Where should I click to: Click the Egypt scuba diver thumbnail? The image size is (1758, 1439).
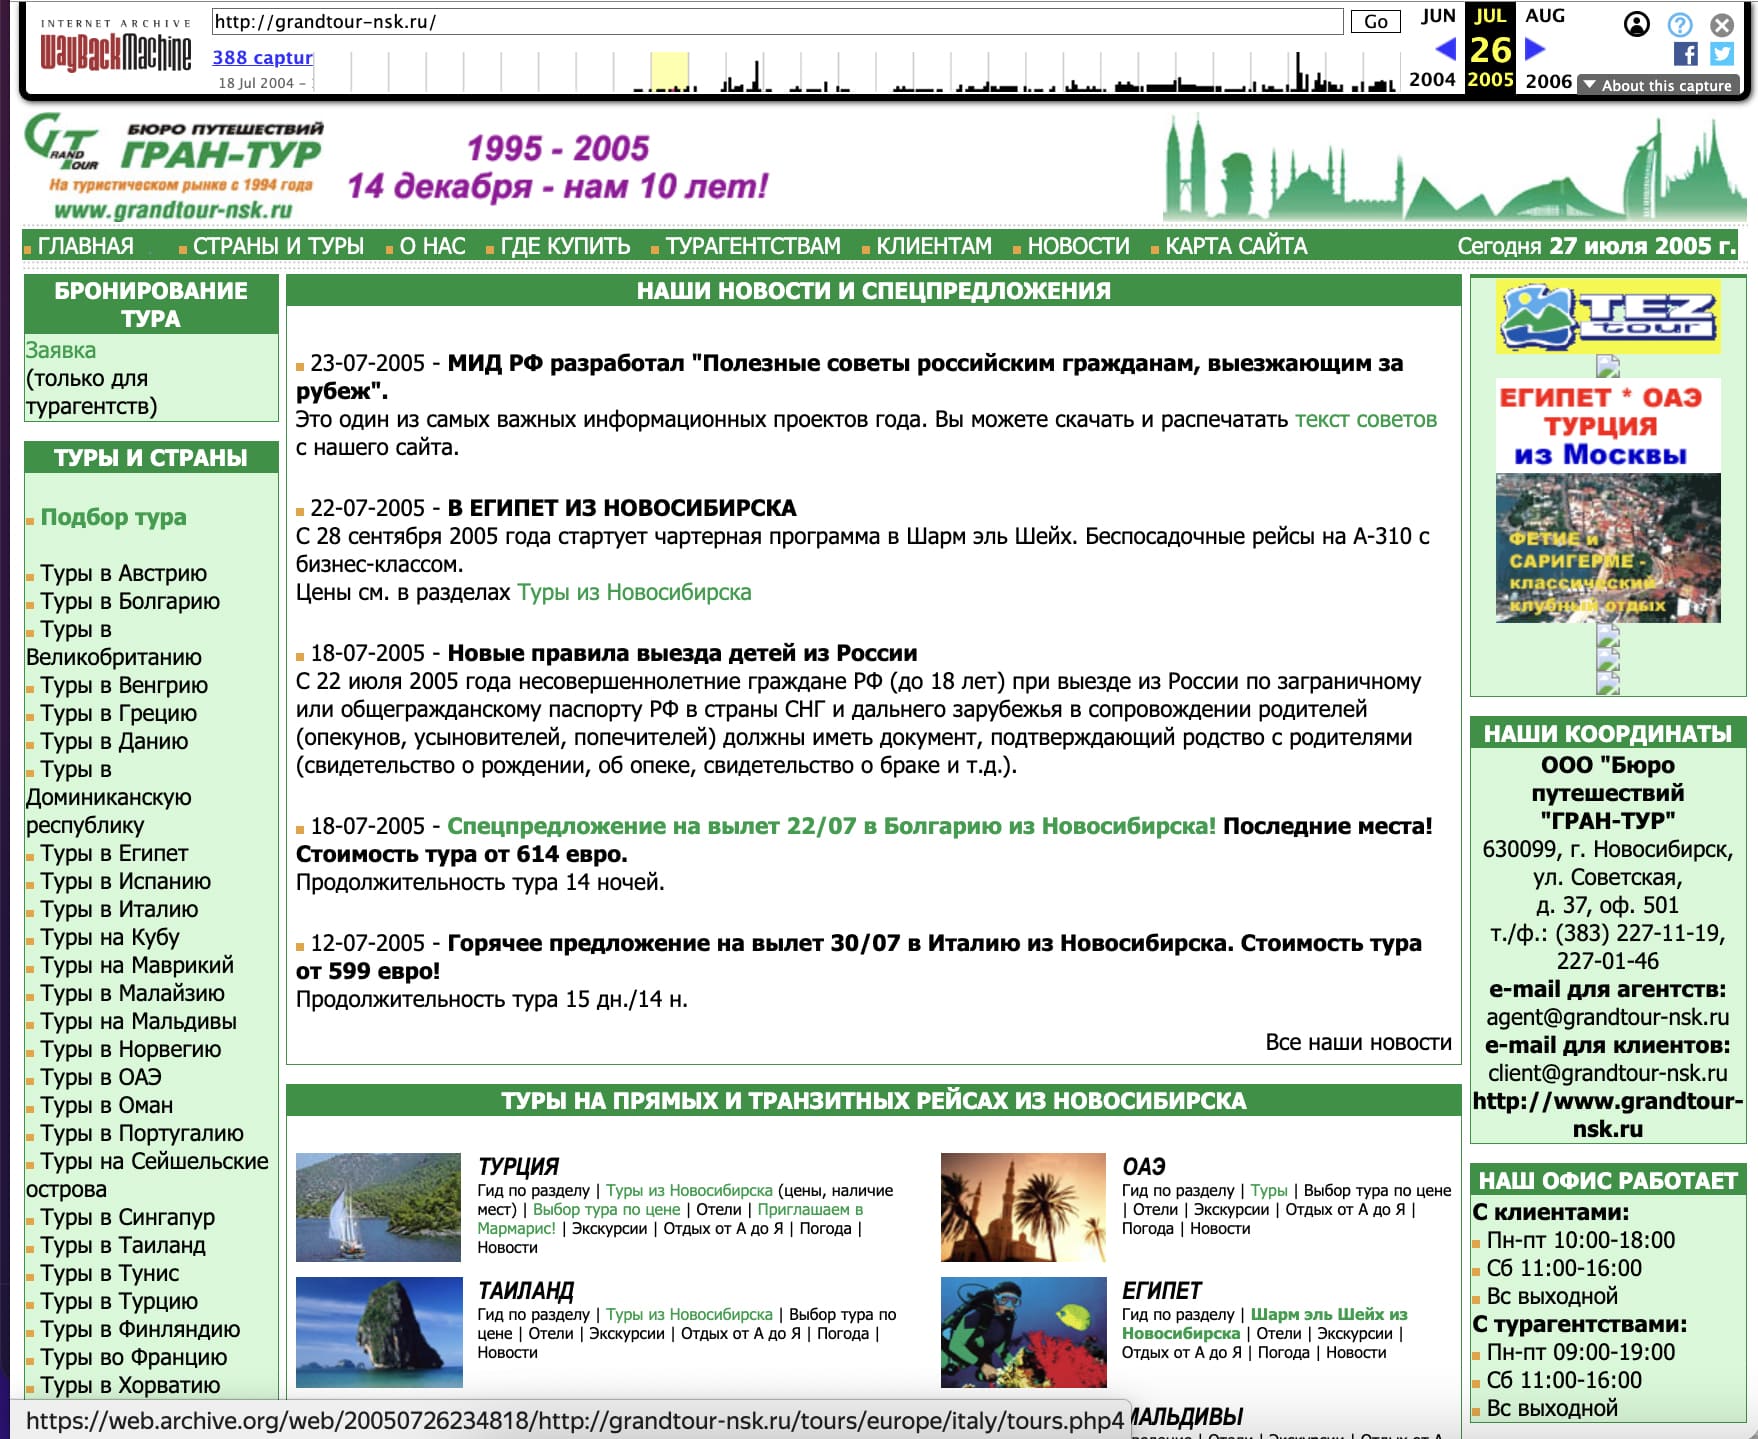point(1023,1331)
